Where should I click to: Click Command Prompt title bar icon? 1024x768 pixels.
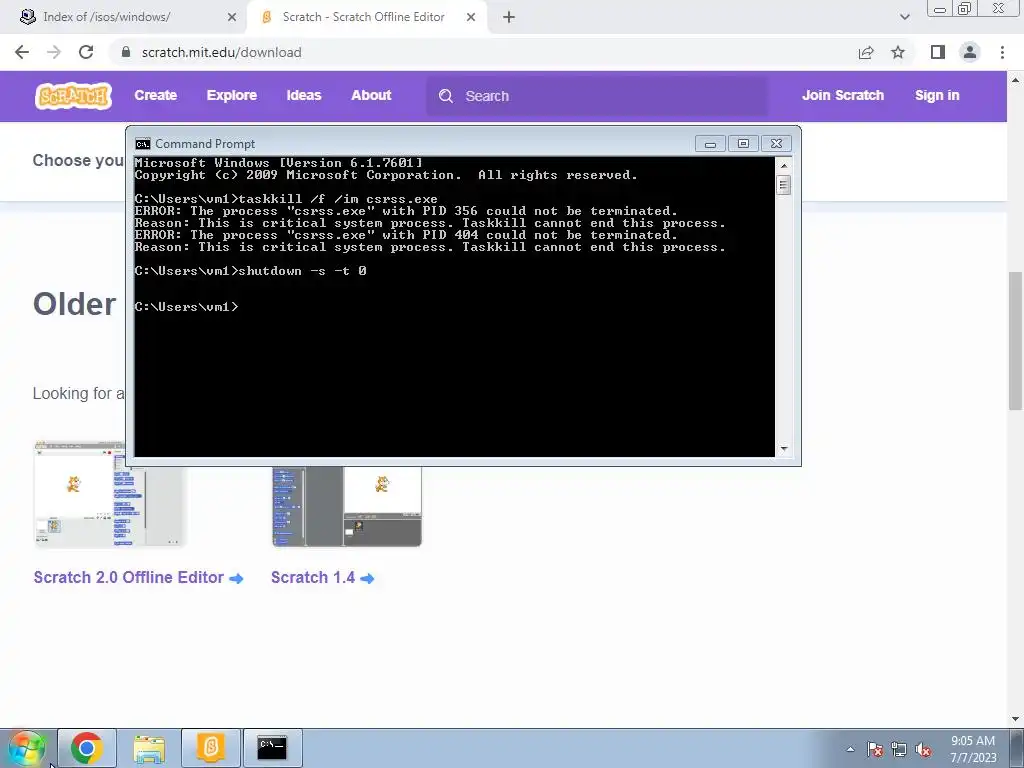point(142,144)
